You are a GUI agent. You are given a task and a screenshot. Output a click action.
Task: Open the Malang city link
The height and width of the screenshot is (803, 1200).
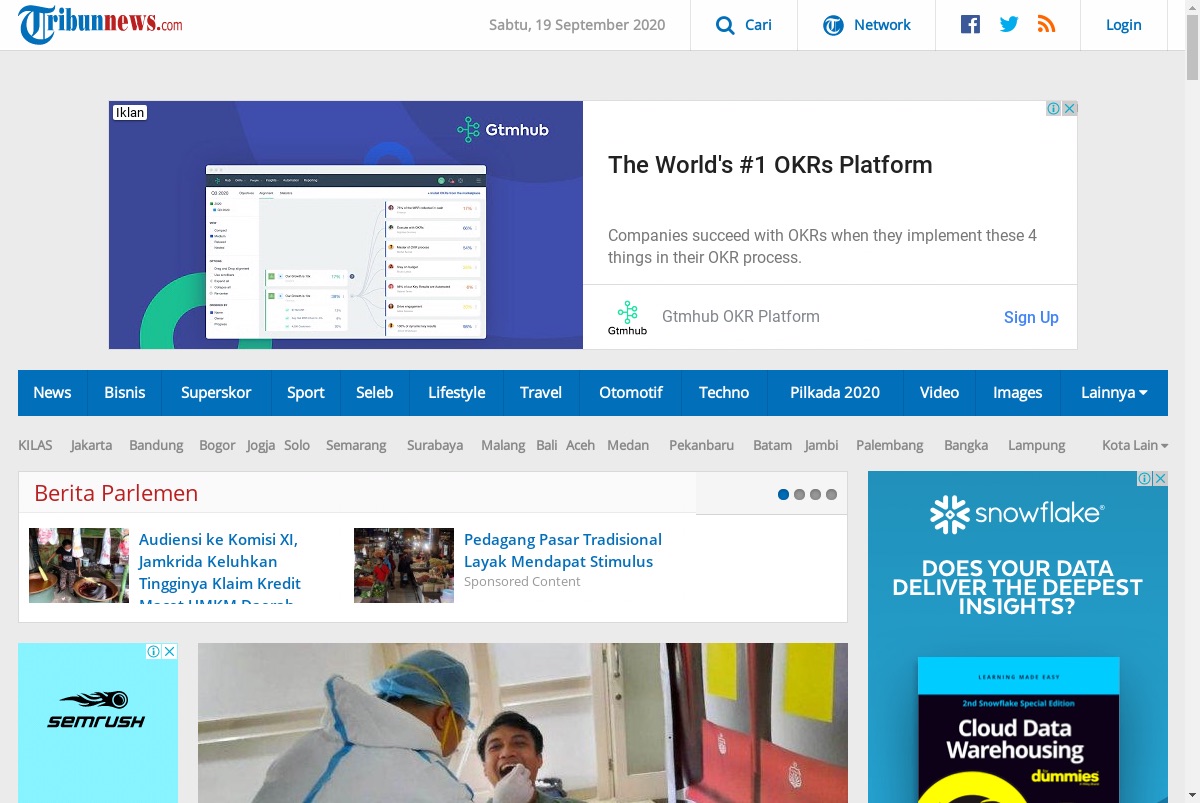[x=503, y=445]
